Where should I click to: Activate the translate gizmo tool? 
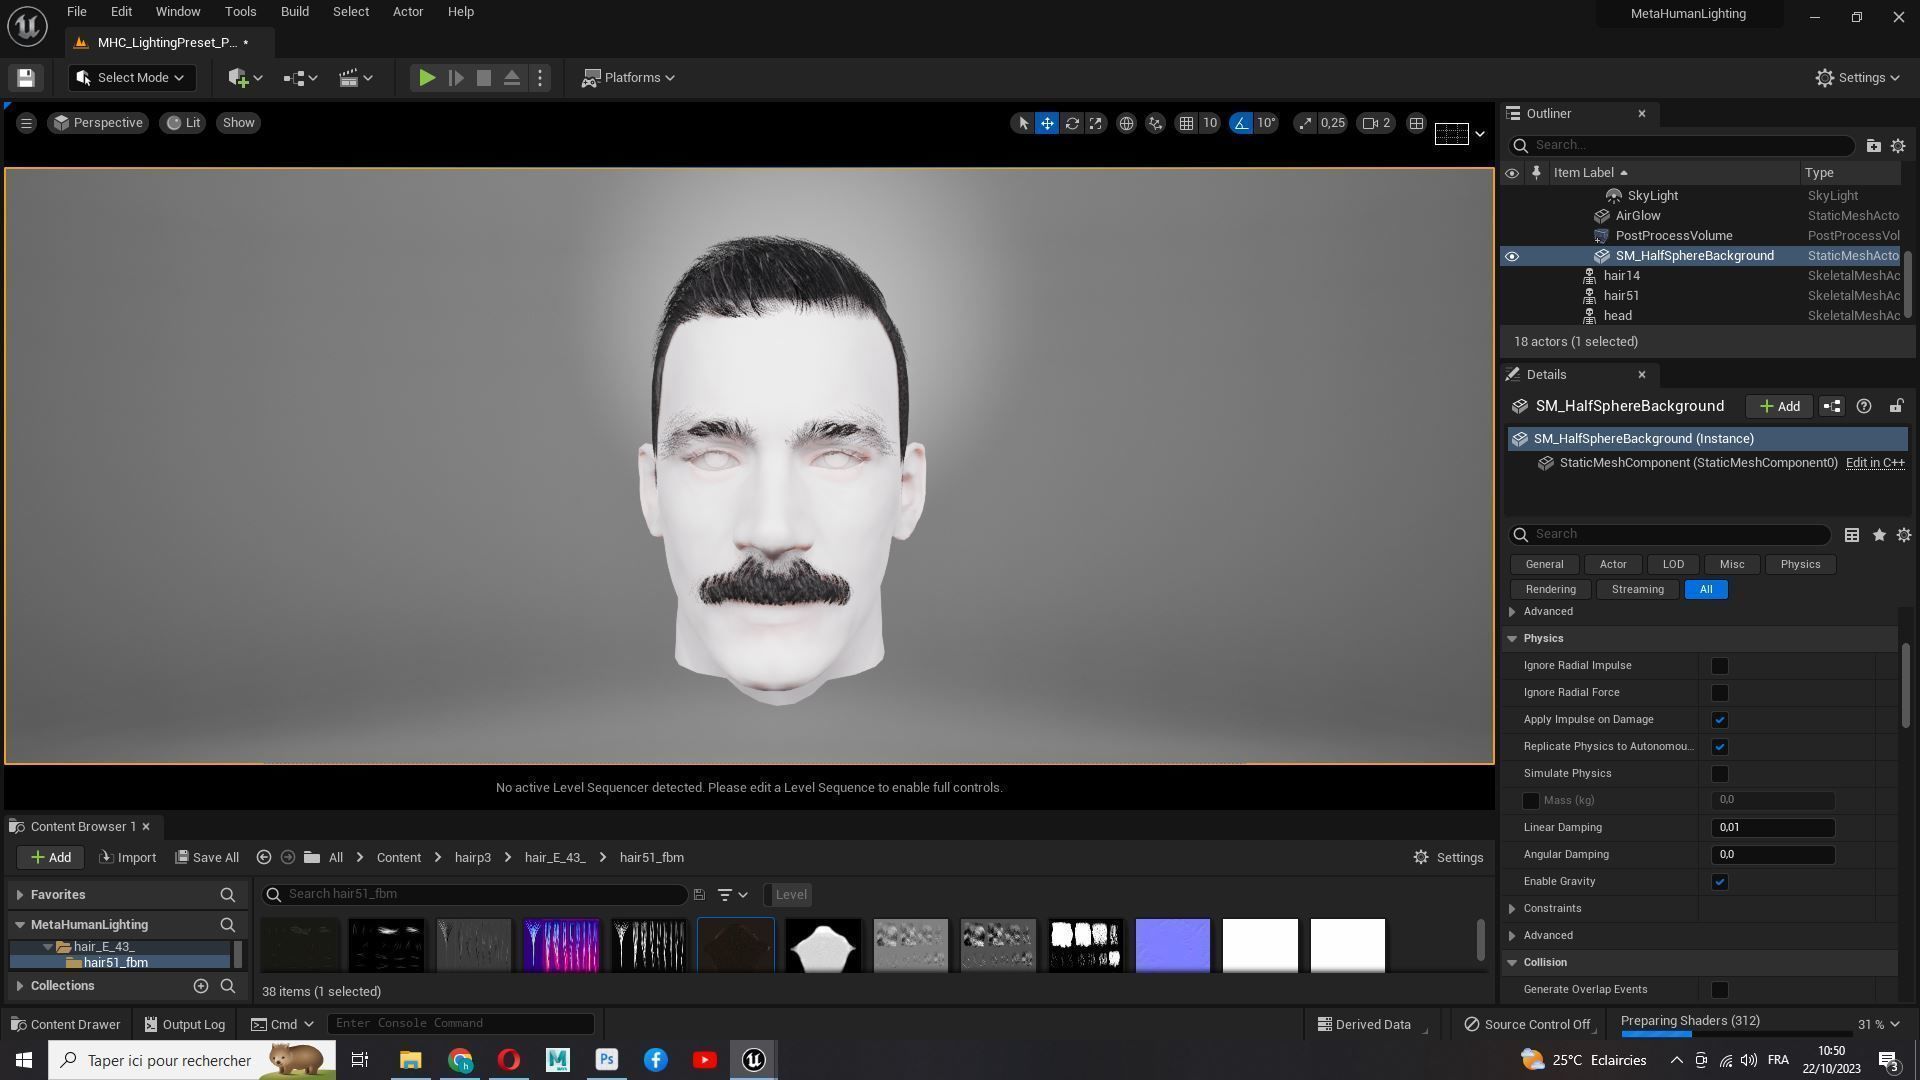(x=1047, y=123)
